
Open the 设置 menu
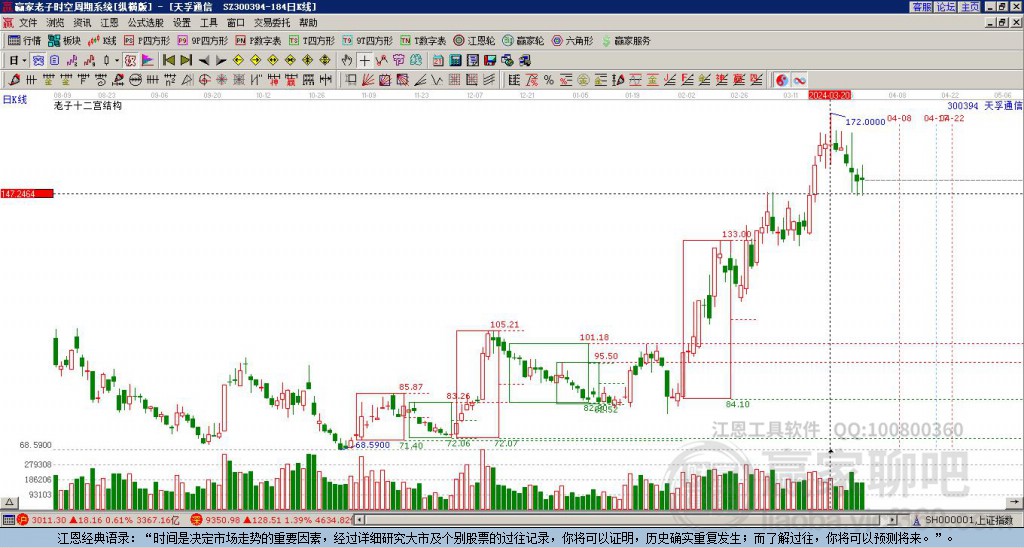point(182,23)
